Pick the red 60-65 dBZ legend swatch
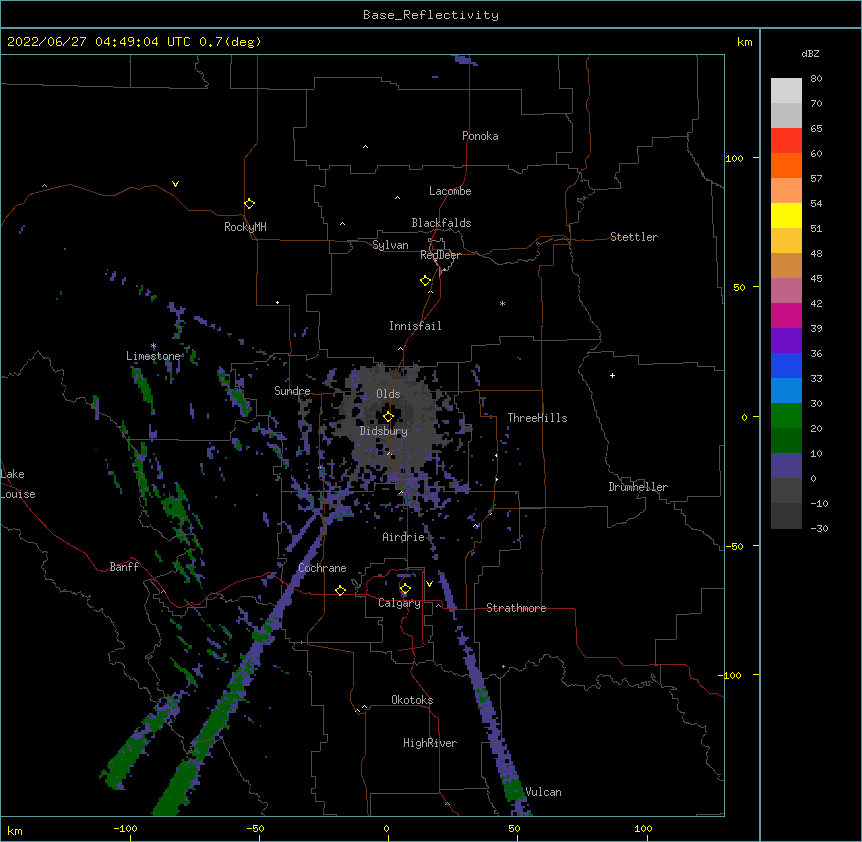This screenshot has height=842, width=862. (786, 140)
